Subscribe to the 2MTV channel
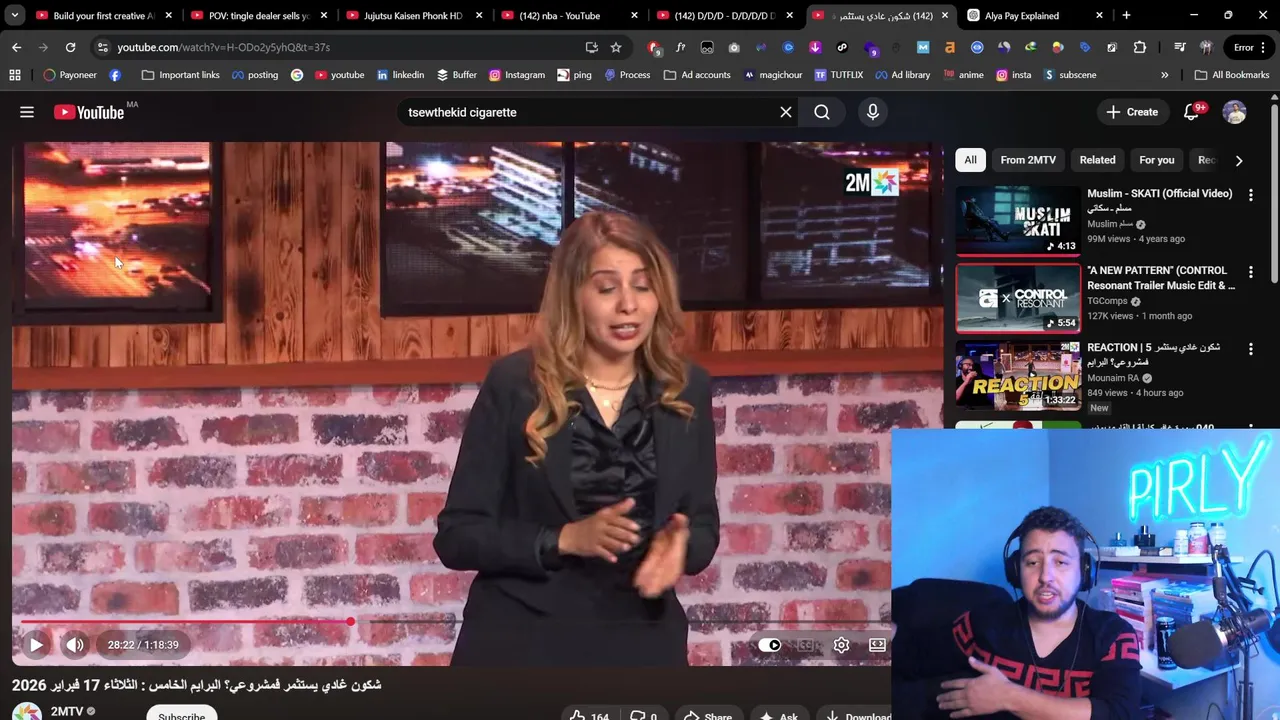Viewport: 1280px width, 720px height. coord(181,715)
